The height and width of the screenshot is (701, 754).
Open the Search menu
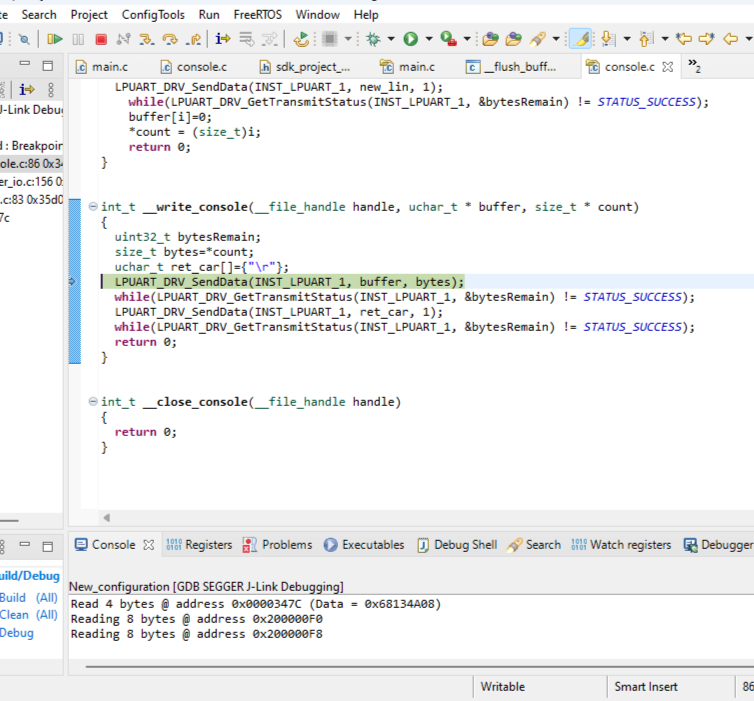click(39, 15)
